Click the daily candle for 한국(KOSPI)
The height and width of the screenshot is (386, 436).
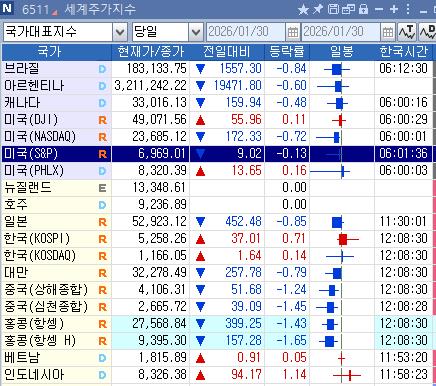348,239
